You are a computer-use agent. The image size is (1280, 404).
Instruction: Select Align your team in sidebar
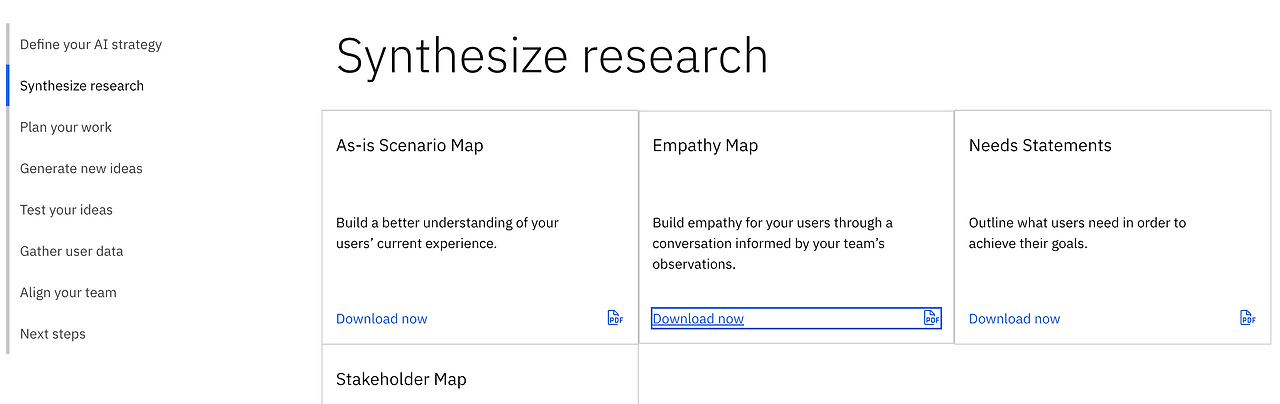pos(68,293)
